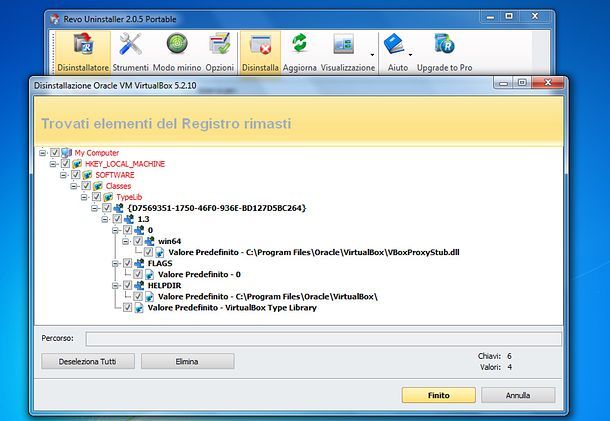The image size is (610, 421).
Task: Select 'Valore Predefinito - VirtualBox Type Library' row
Action: 232,308
